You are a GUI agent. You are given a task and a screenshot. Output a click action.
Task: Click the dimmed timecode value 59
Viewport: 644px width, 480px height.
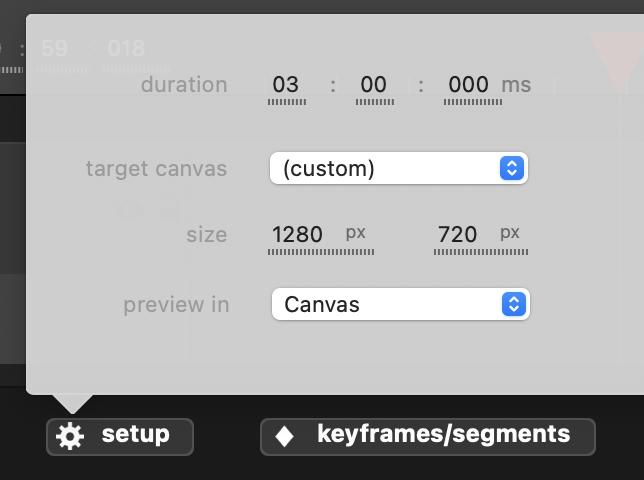56,48
